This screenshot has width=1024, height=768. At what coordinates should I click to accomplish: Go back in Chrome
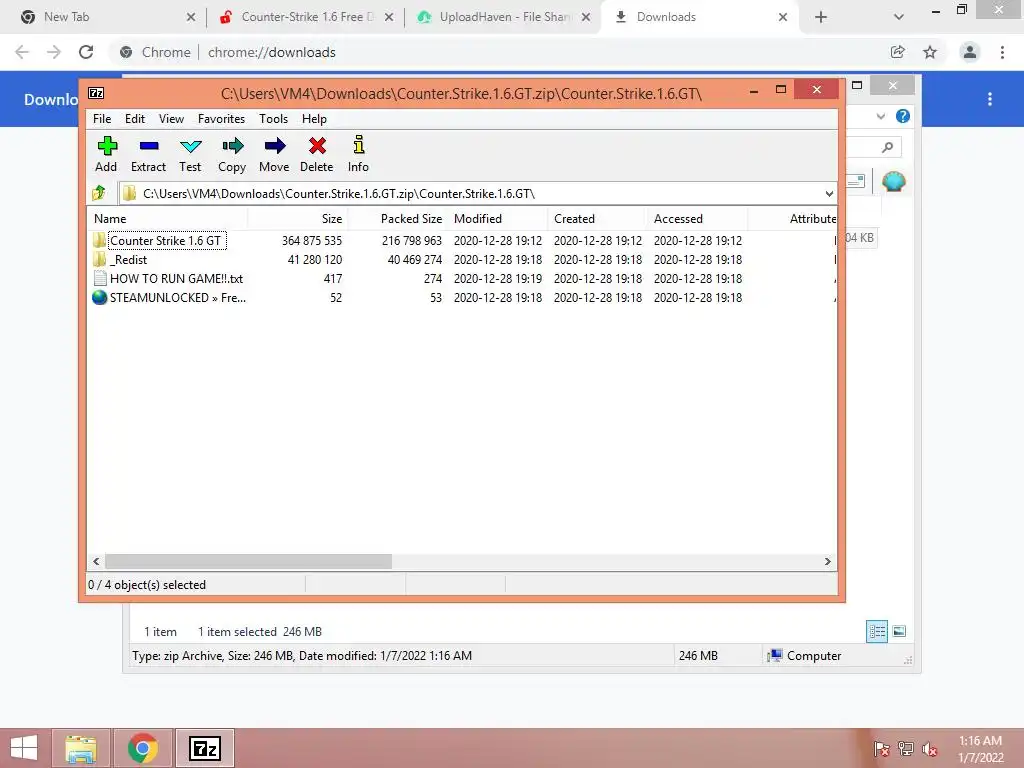pyautogui.click(x=22, y=52)
